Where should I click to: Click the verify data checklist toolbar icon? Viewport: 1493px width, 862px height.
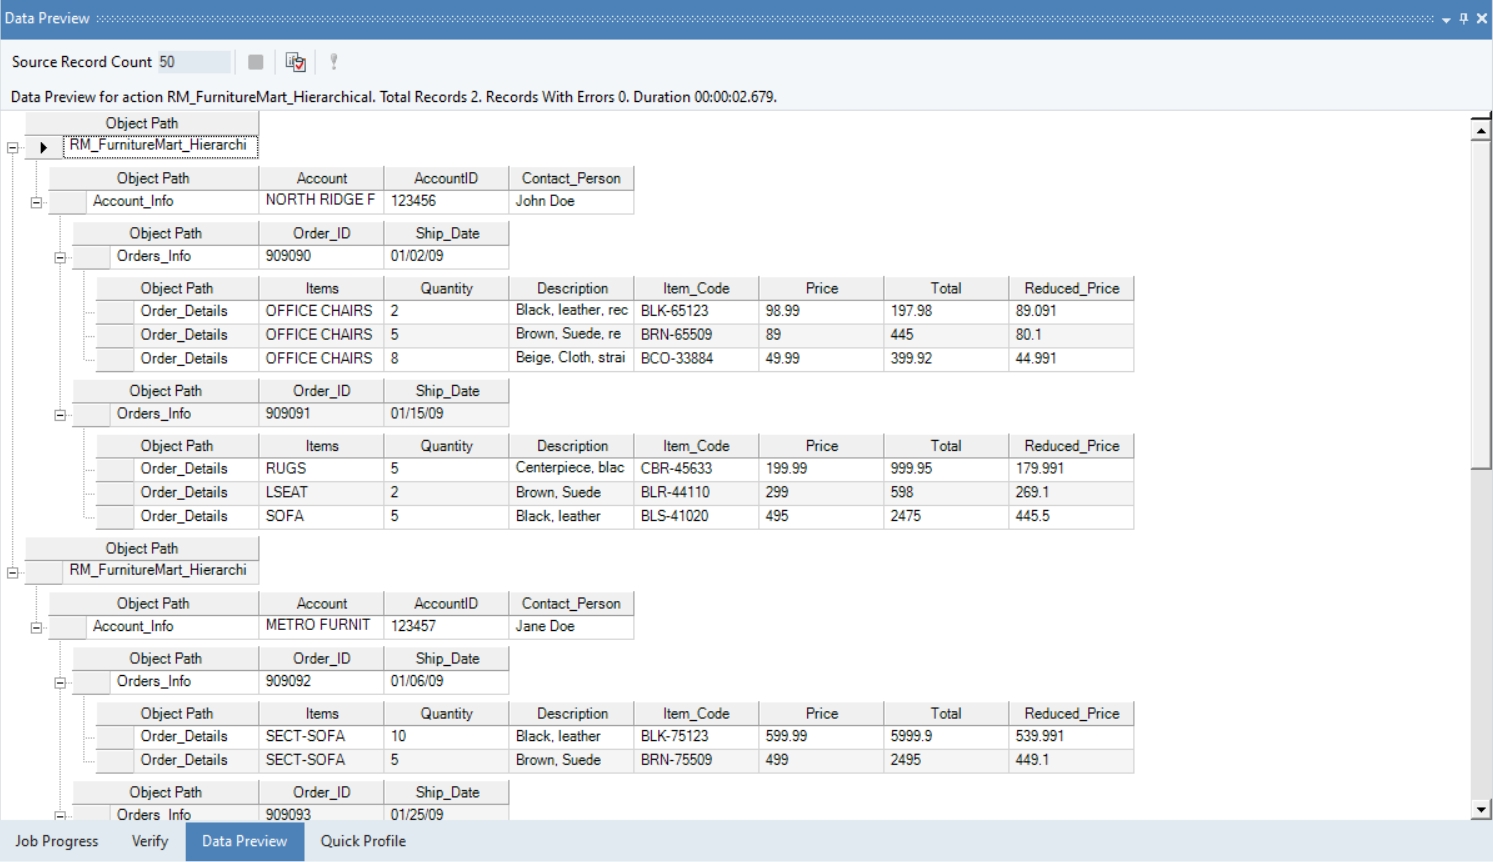point(295,62)
